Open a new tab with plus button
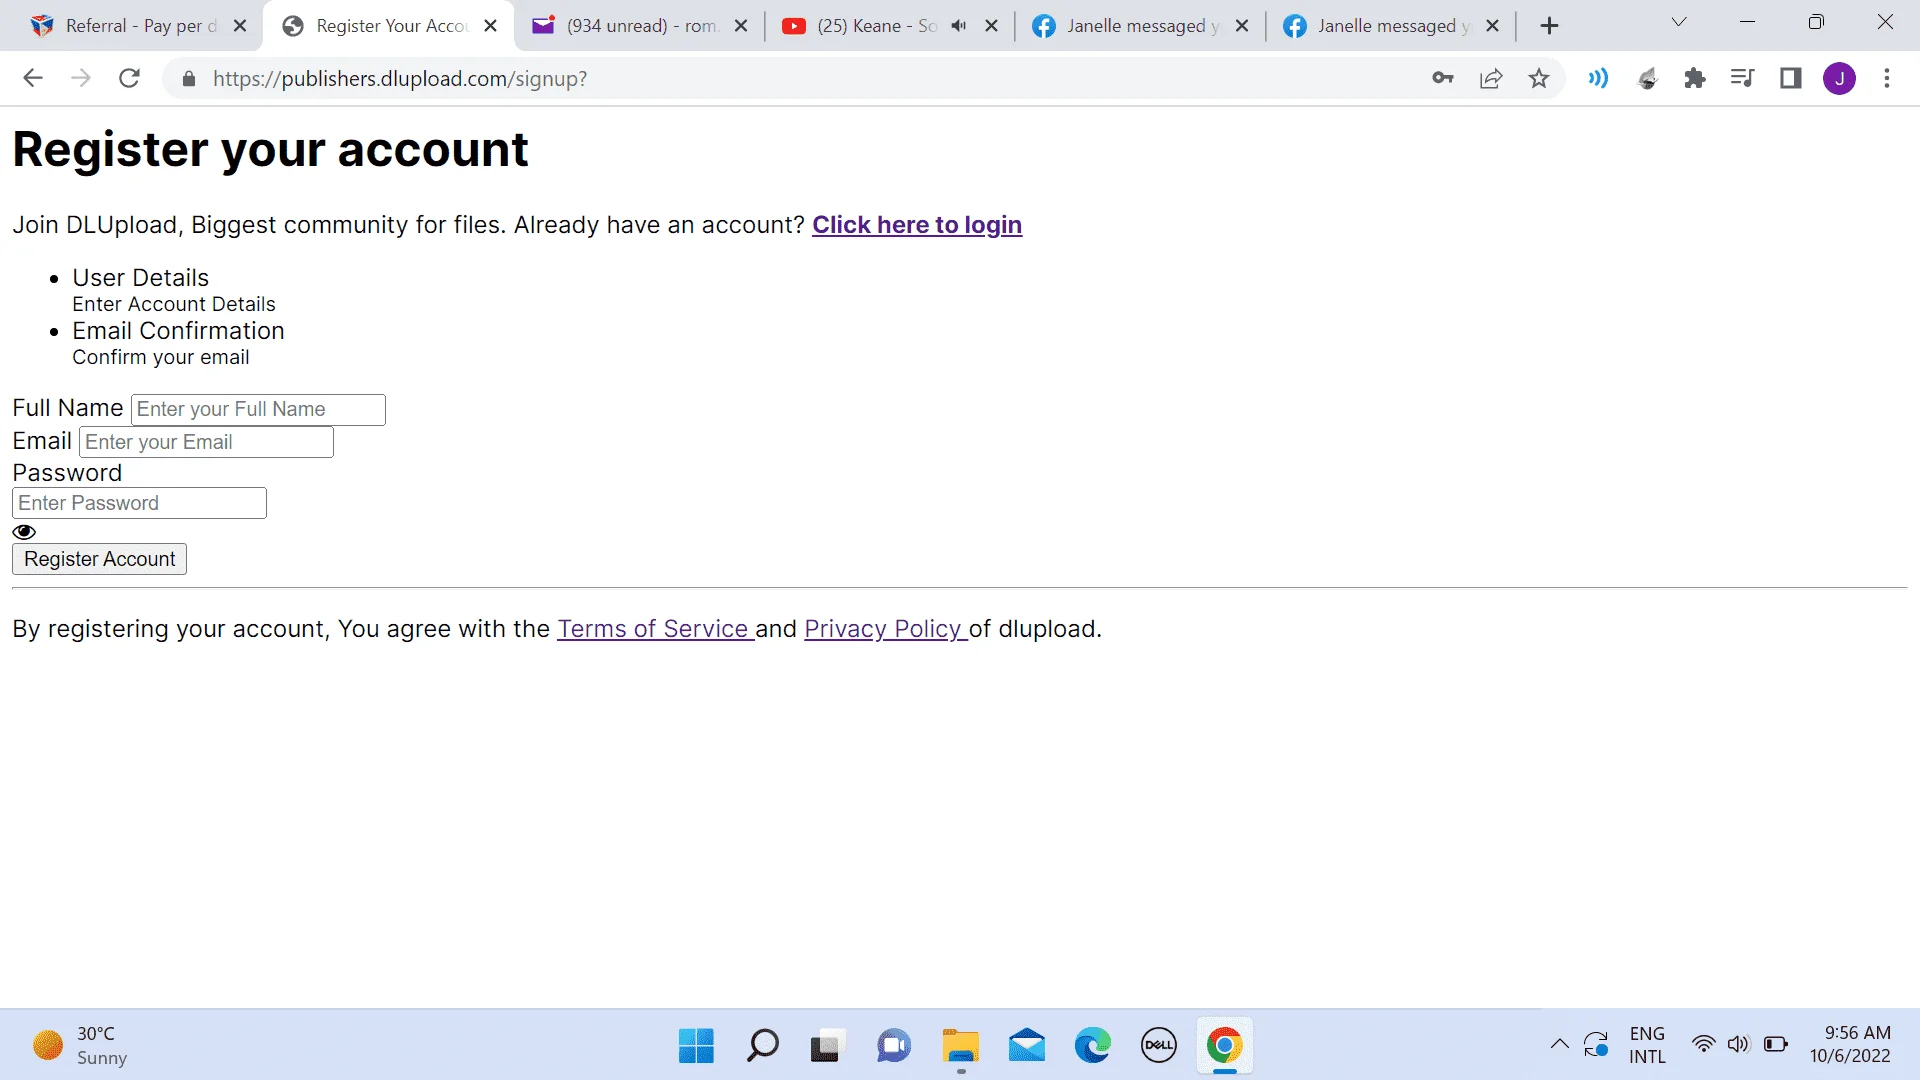The height and width of the screenshot is (1080, 1920). point(1549,26)
